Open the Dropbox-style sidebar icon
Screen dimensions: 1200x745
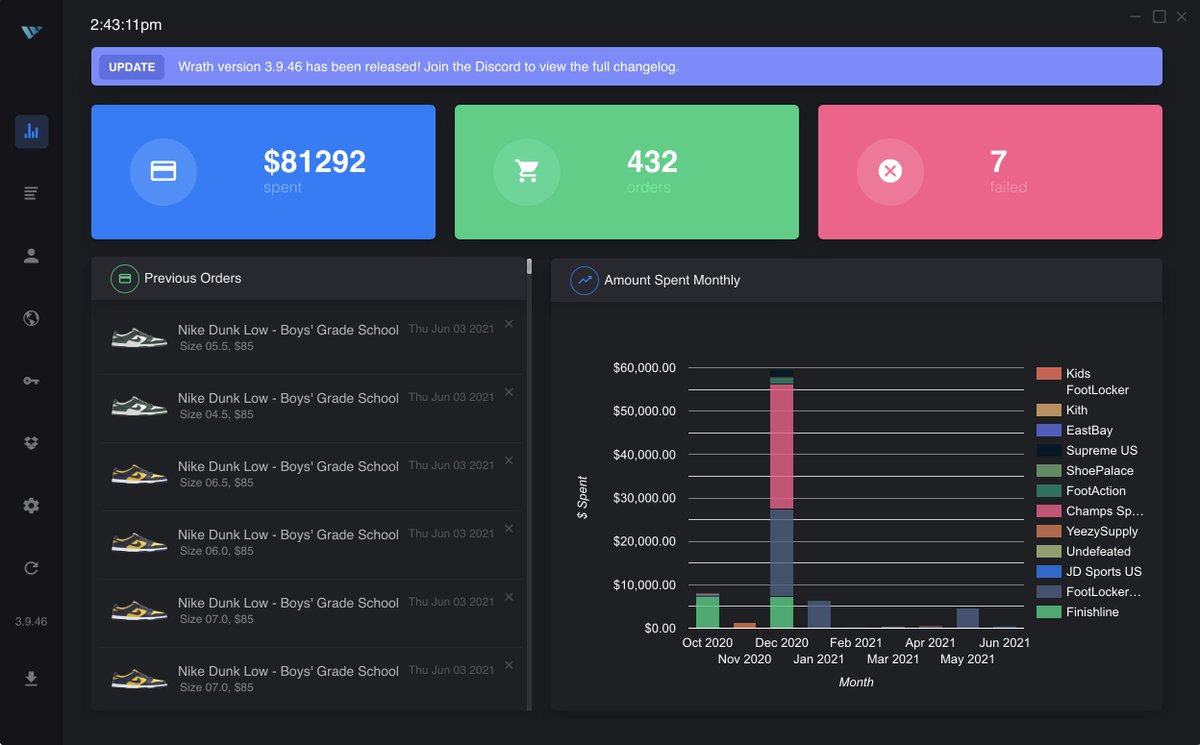click(x=31, y=443)
